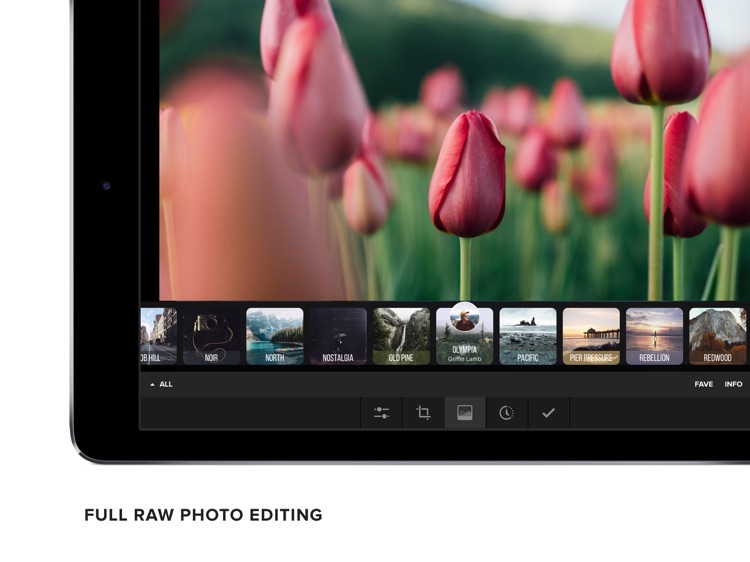
Task: Show filter details with INFO
Action: (x=733, y=384)
